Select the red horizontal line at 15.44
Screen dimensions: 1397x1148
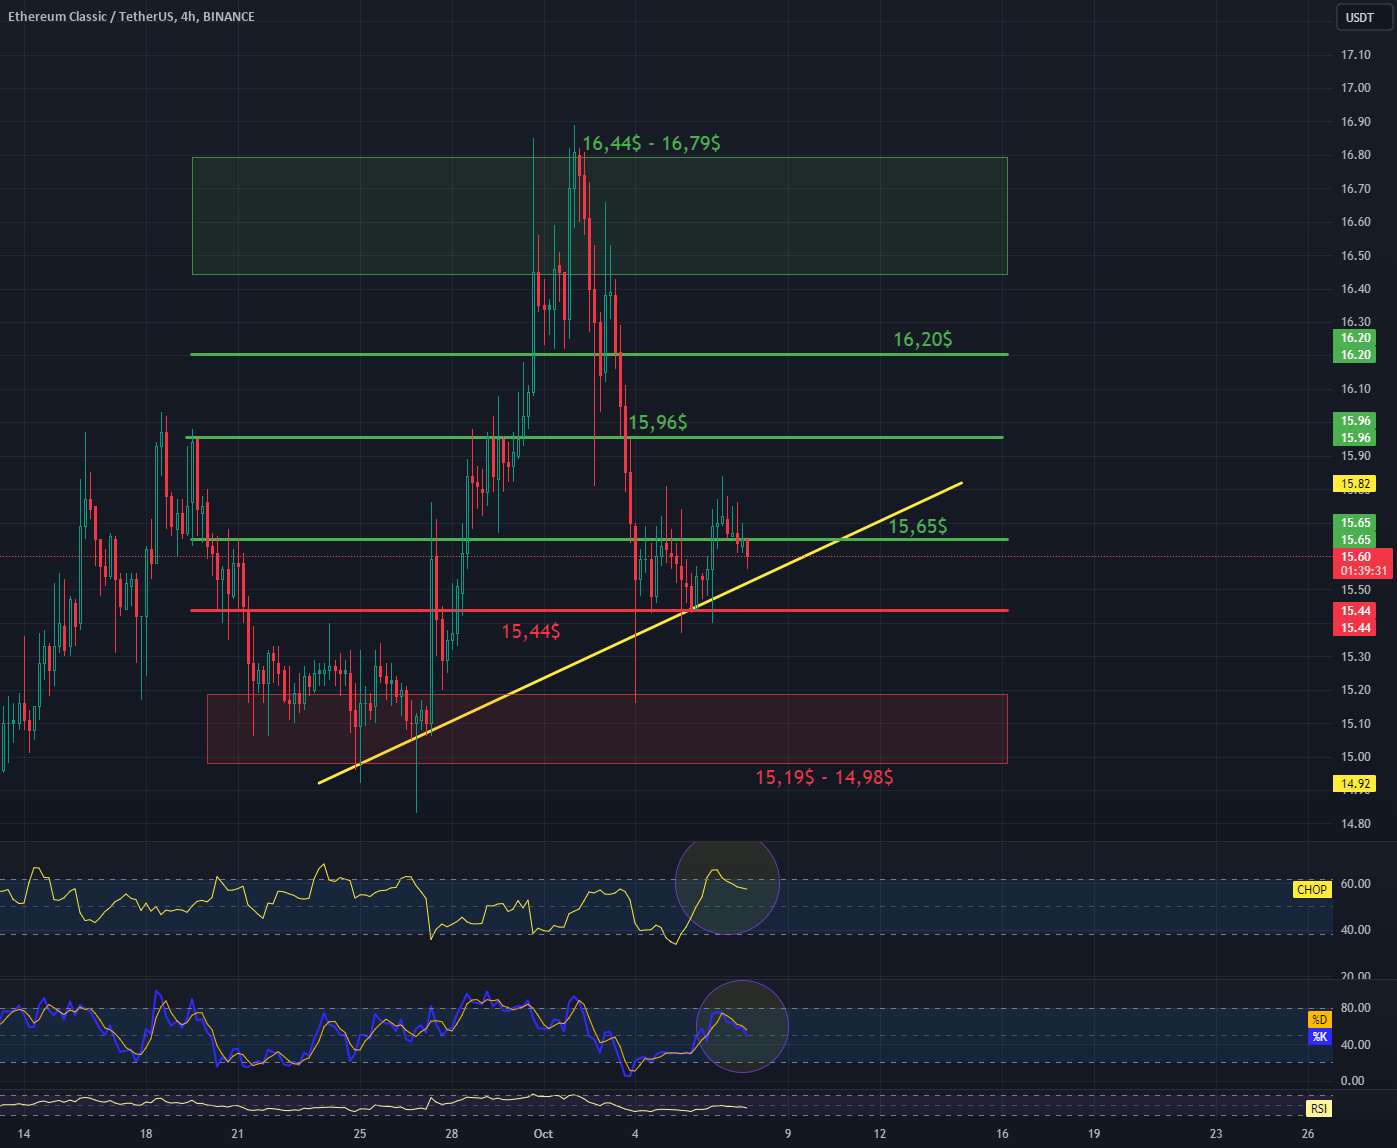click(x=599, y=610)
